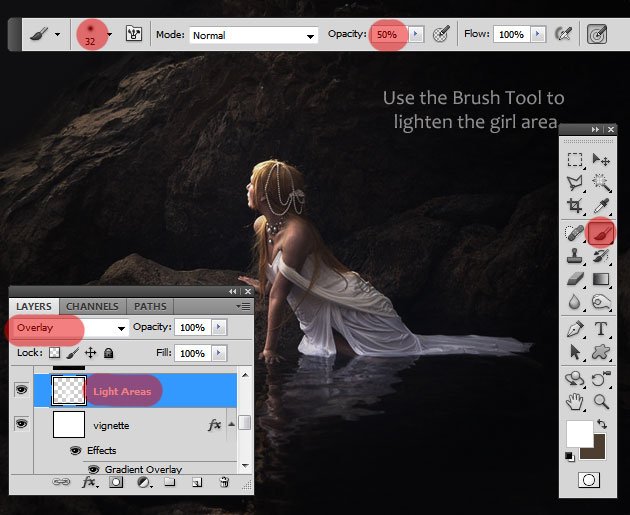Hide the Light Areas layer
Viewport: 630px width, 515px height.
point(21,389)
